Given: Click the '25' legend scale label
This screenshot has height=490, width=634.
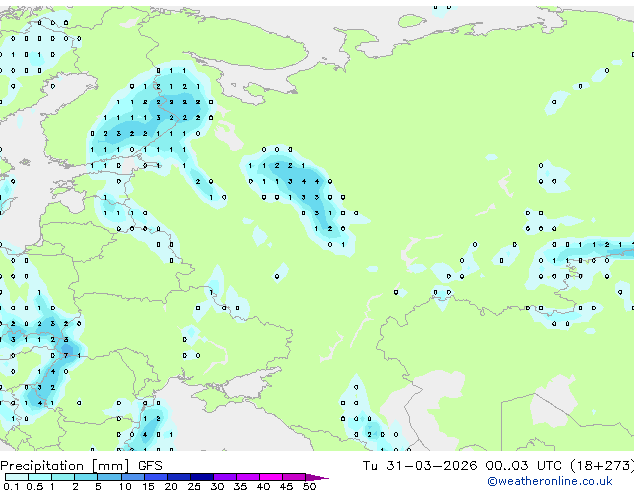Looking at the screenshot, I should point(194,486).
